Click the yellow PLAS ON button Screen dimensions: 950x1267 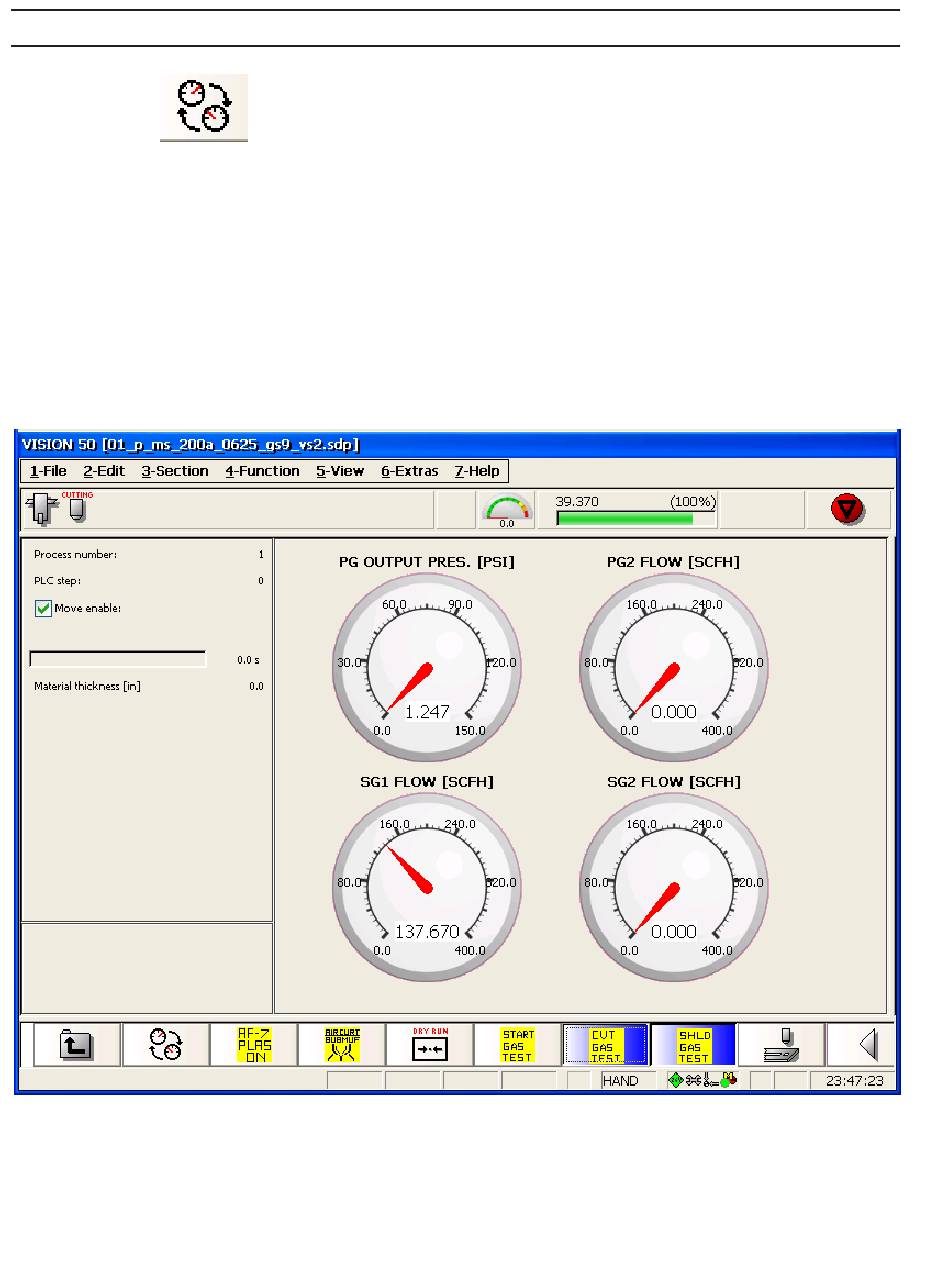254,1044
